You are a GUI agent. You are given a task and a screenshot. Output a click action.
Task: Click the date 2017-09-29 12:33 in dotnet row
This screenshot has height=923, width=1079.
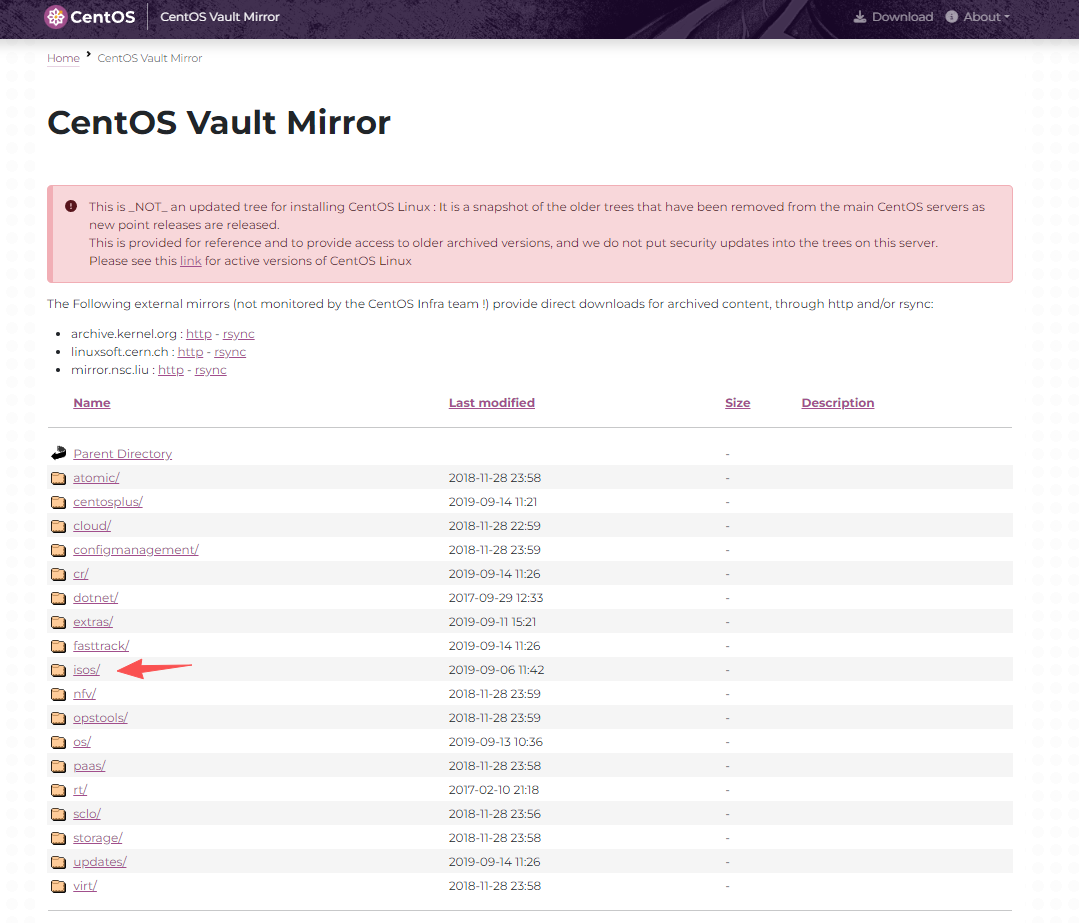[x=495, y=598]
